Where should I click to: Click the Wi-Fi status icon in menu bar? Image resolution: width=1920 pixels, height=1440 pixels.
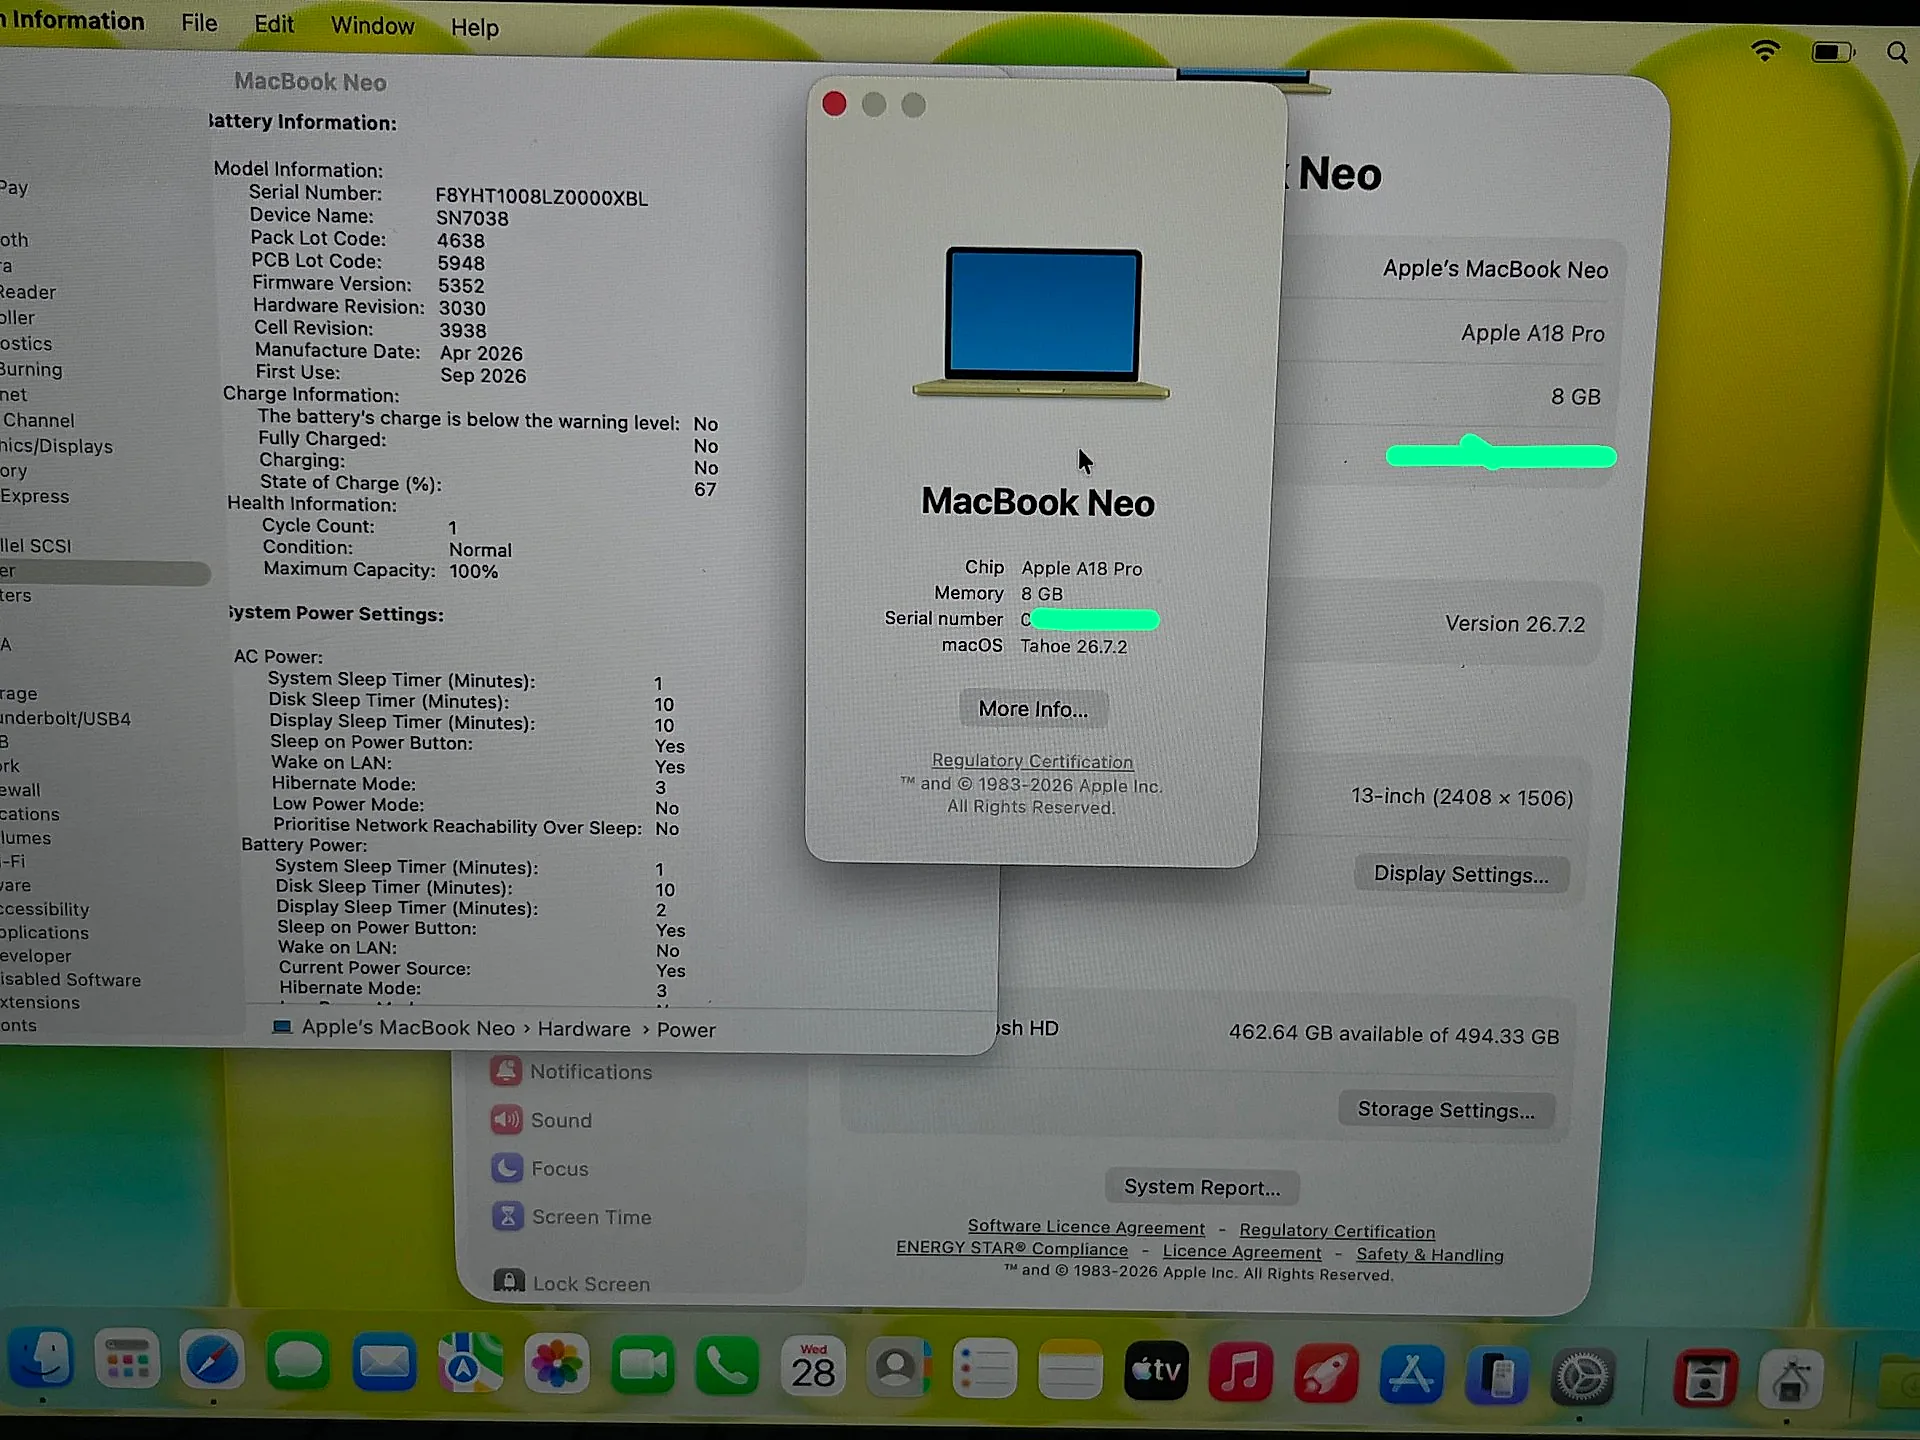(x=1765, y=51)
